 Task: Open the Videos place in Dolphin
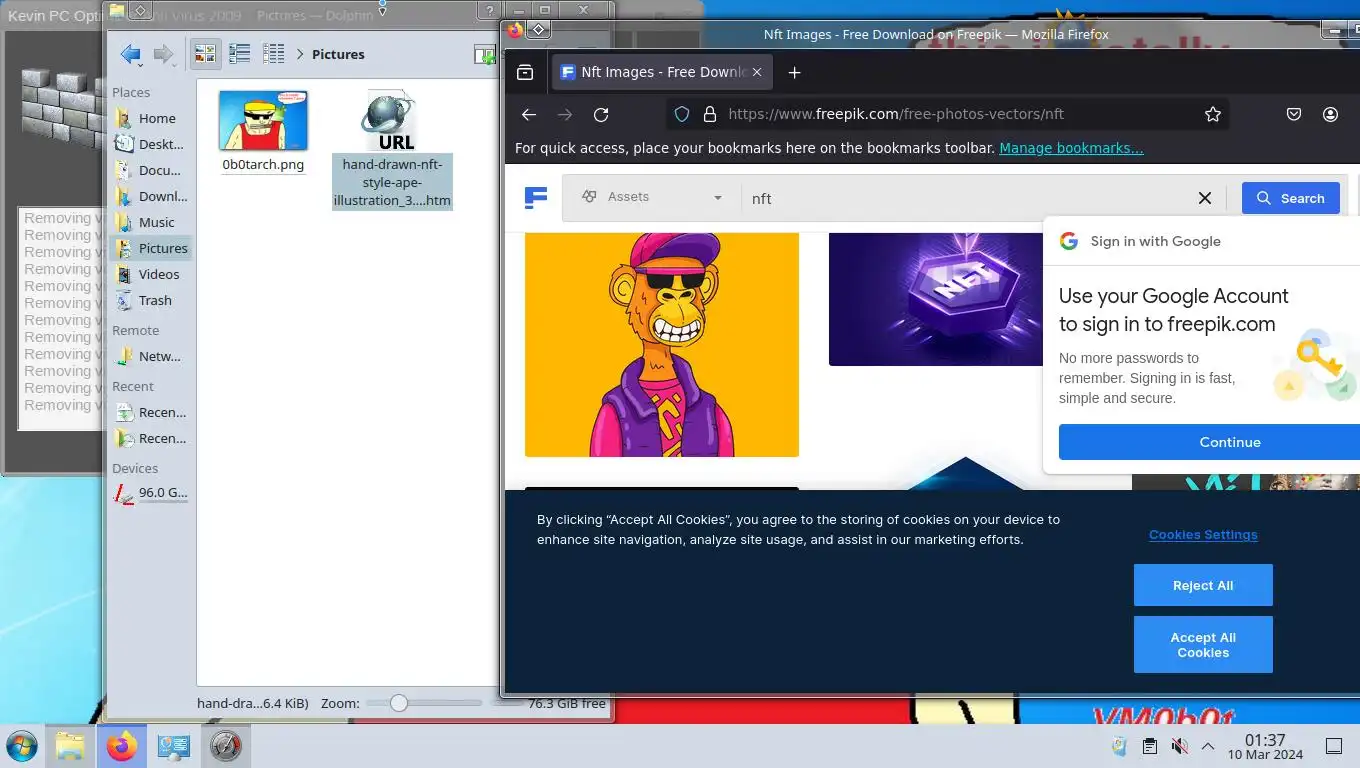tap(150, 274)
